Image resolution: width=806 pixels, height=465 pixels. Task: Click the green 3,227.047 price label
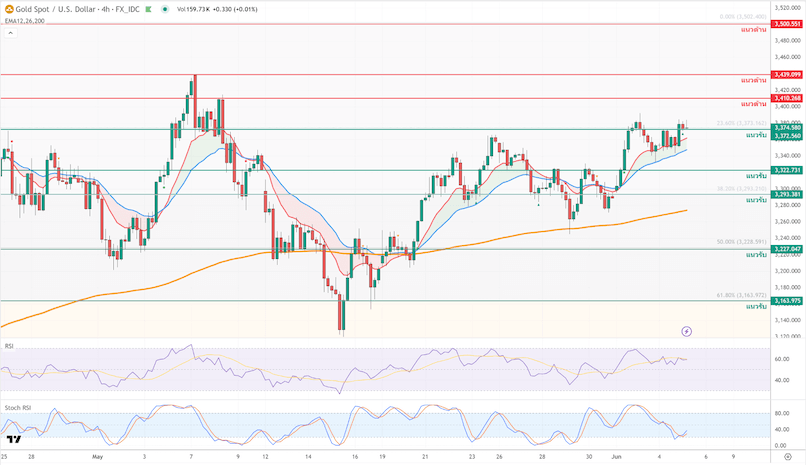click(x=787, y=249)
